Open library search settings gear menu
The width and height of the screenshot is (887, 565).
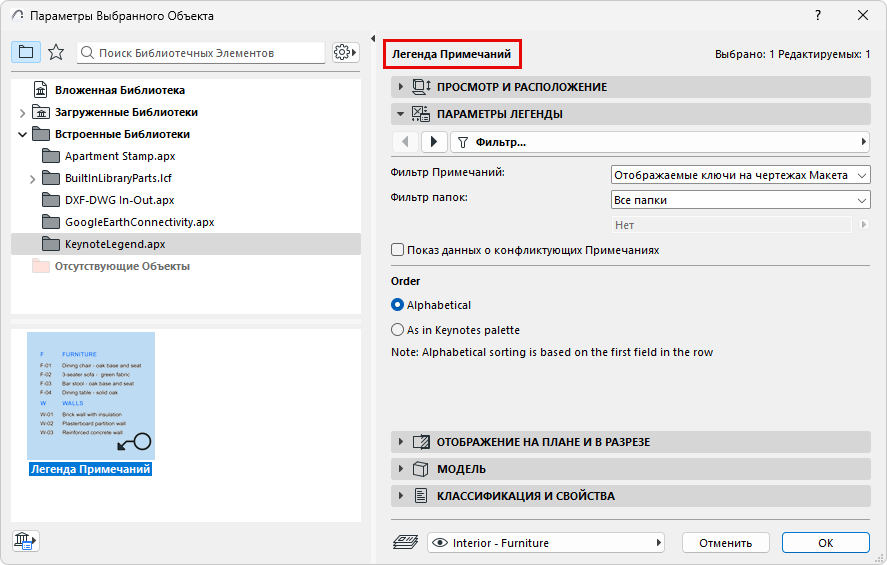tap(345, 52)
